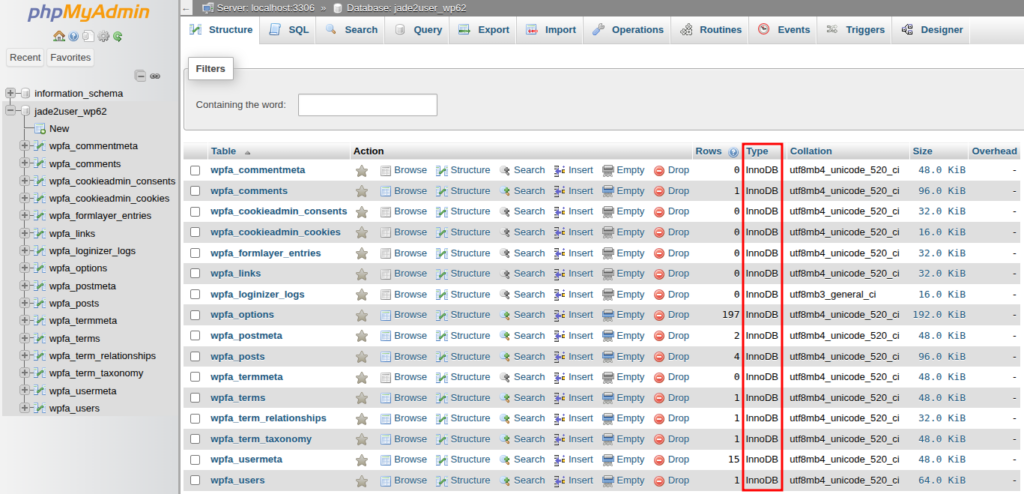Screen dimensions: 1024x494
Task: Click the Rows column help icon
Action: [x=734, y=152]
